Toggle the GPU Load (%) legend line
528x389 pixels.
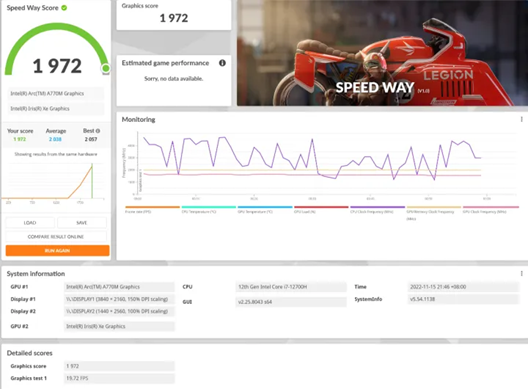(x=321, y=209)
